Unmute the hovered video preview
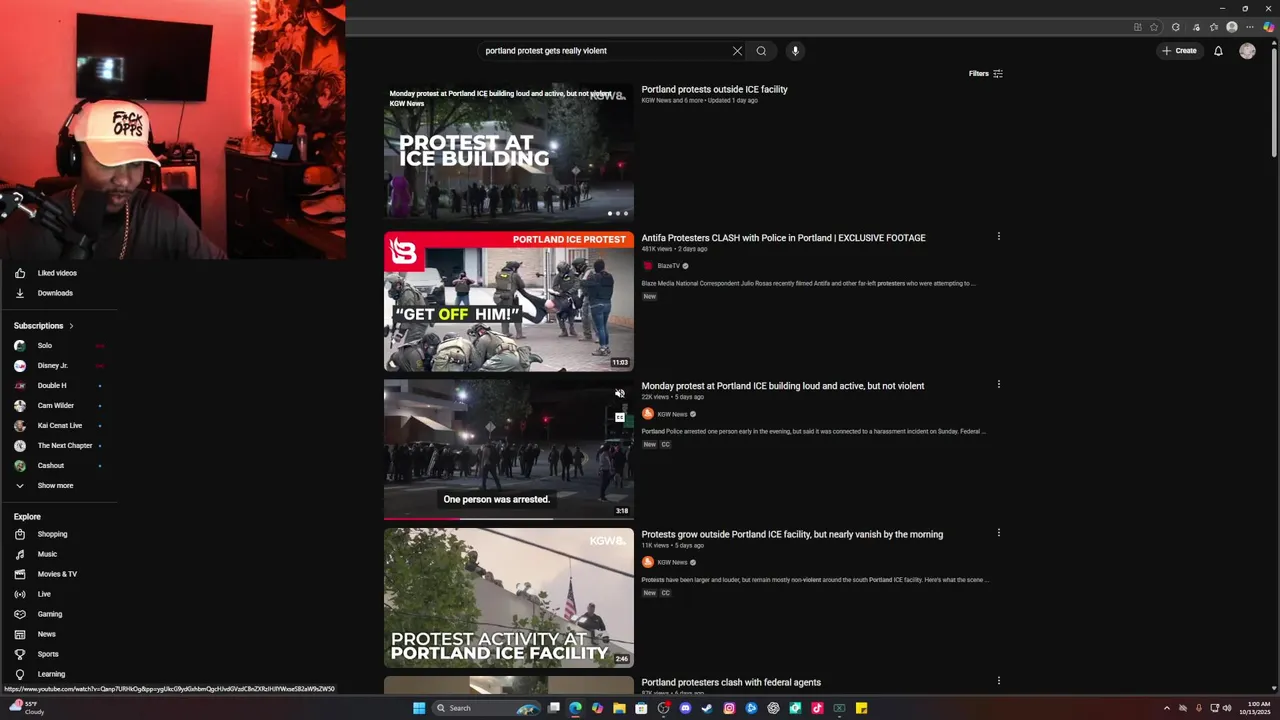Screen dimensions: 1280x720 pyautogui.click(x=620, y=394)
